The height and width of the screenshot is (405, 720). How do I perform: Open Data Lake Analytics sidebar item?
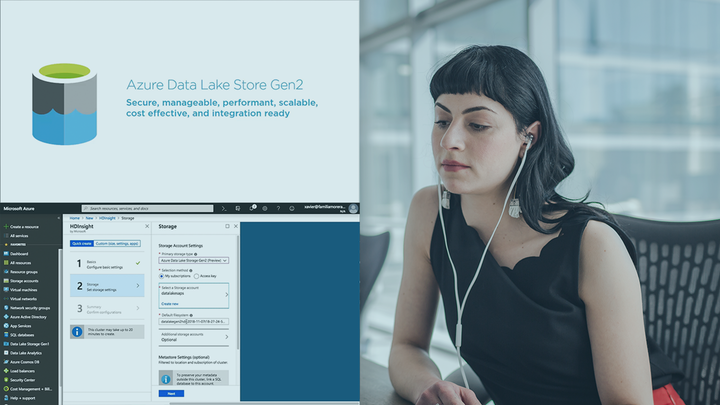23,353
